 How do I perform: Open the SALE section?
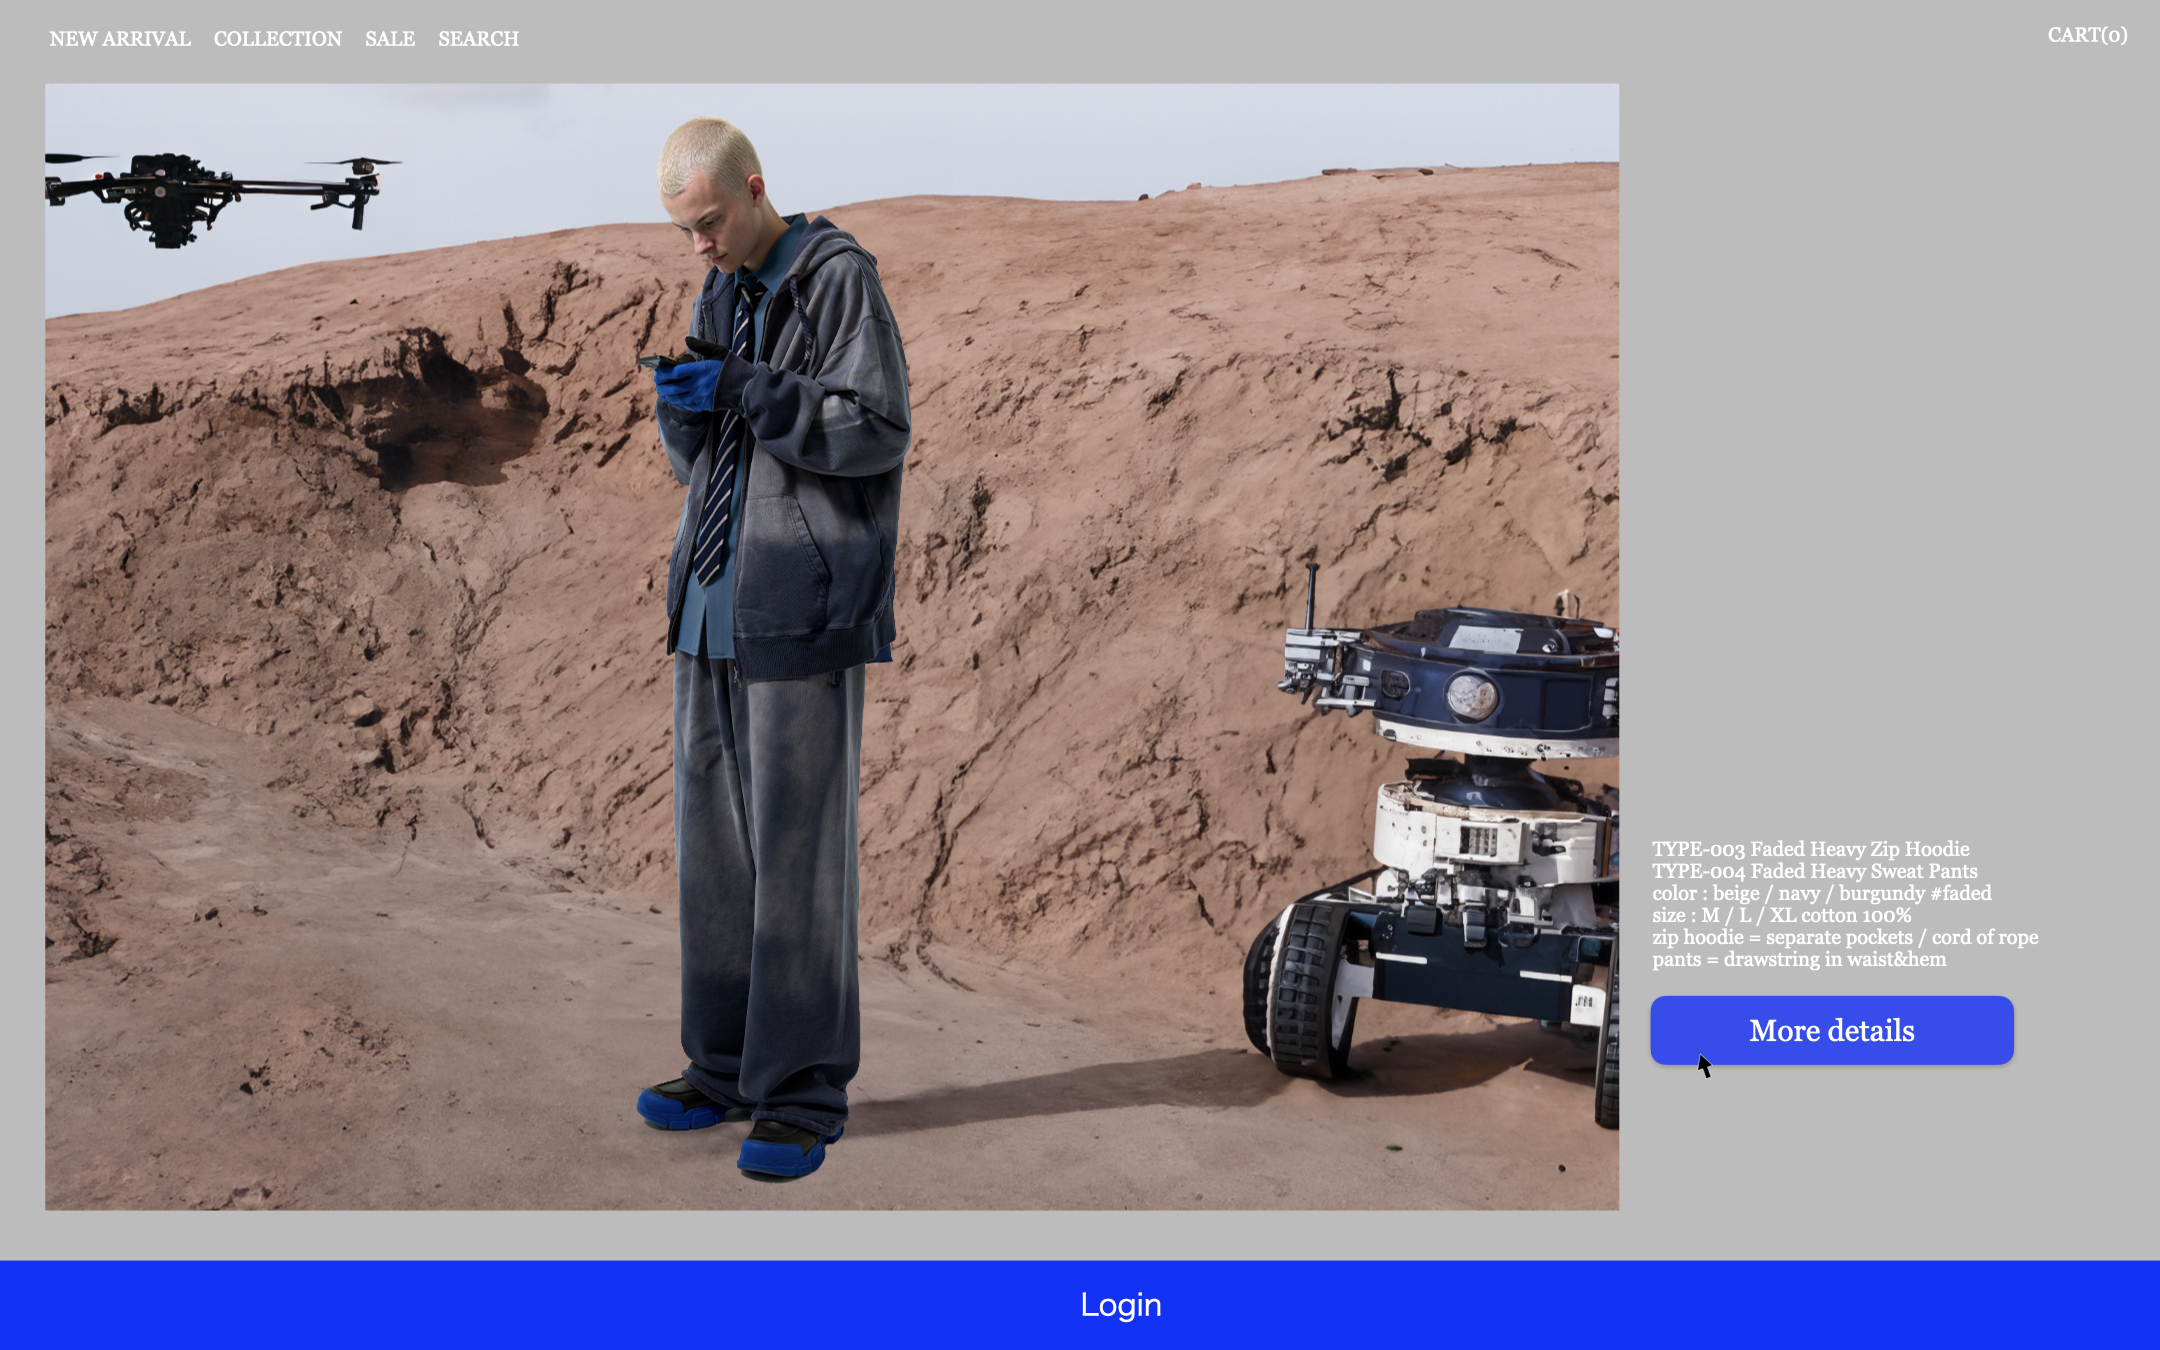[390, 39]
